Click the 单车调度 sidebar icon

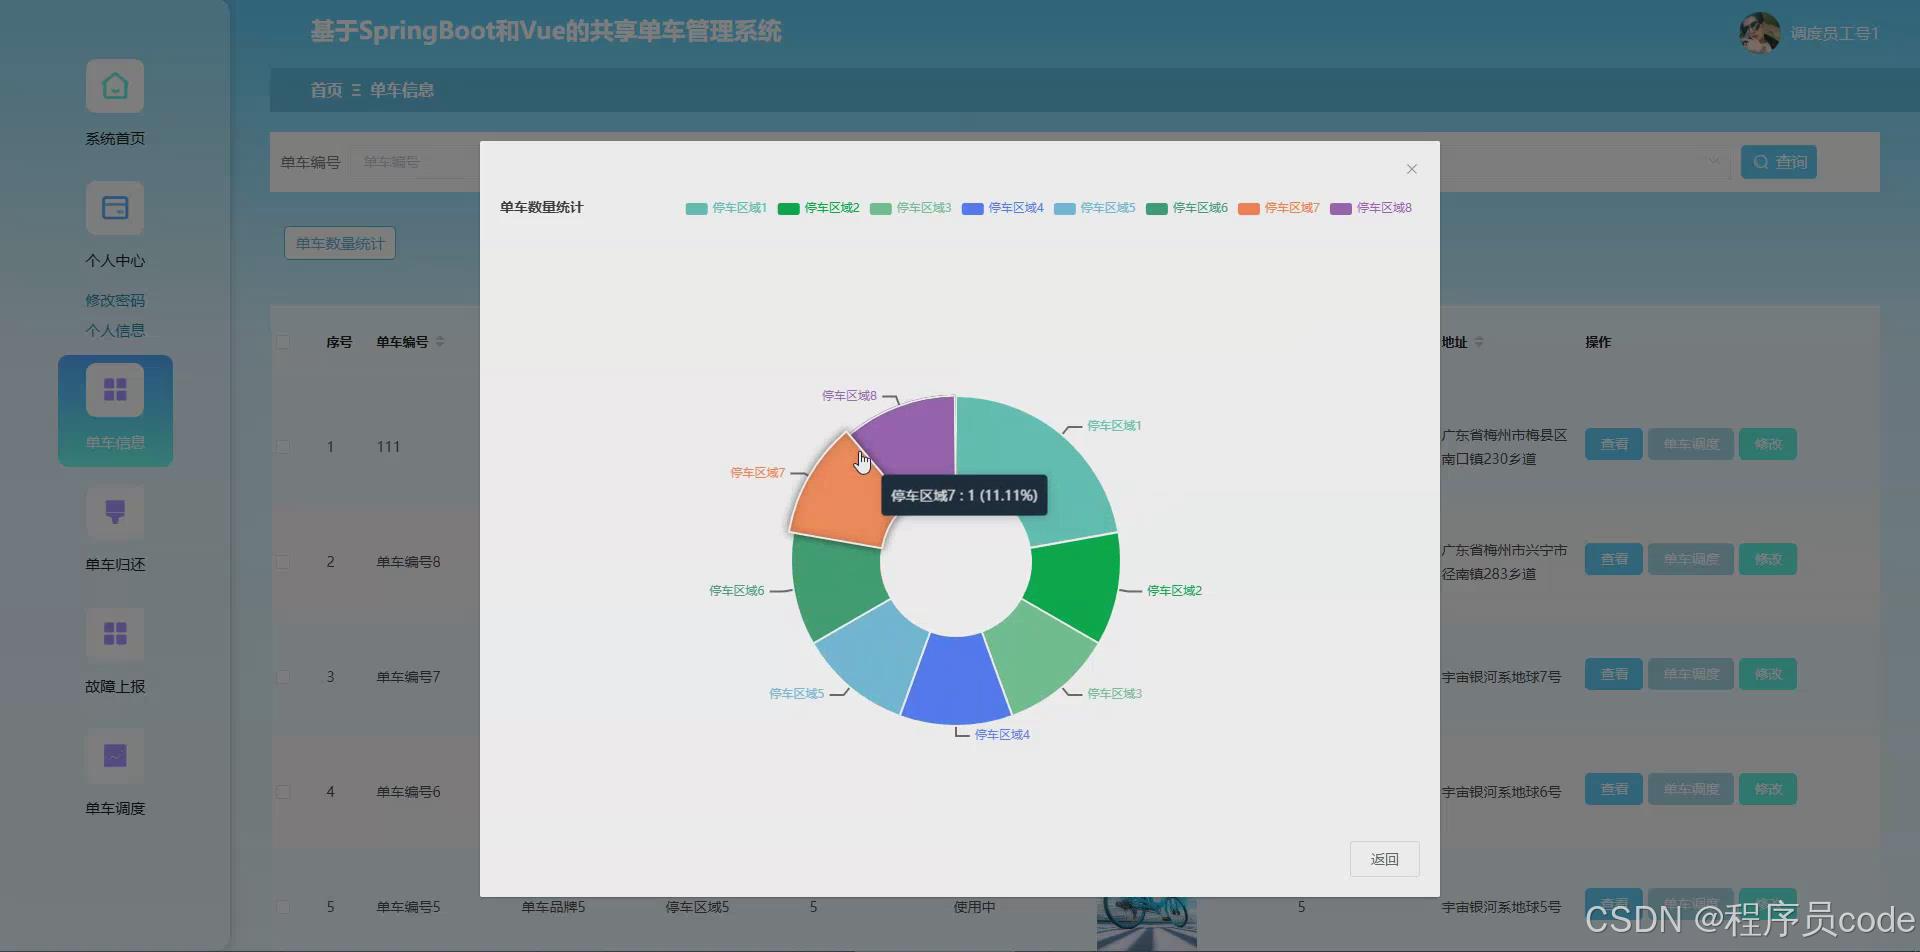[x=114, y=757]
